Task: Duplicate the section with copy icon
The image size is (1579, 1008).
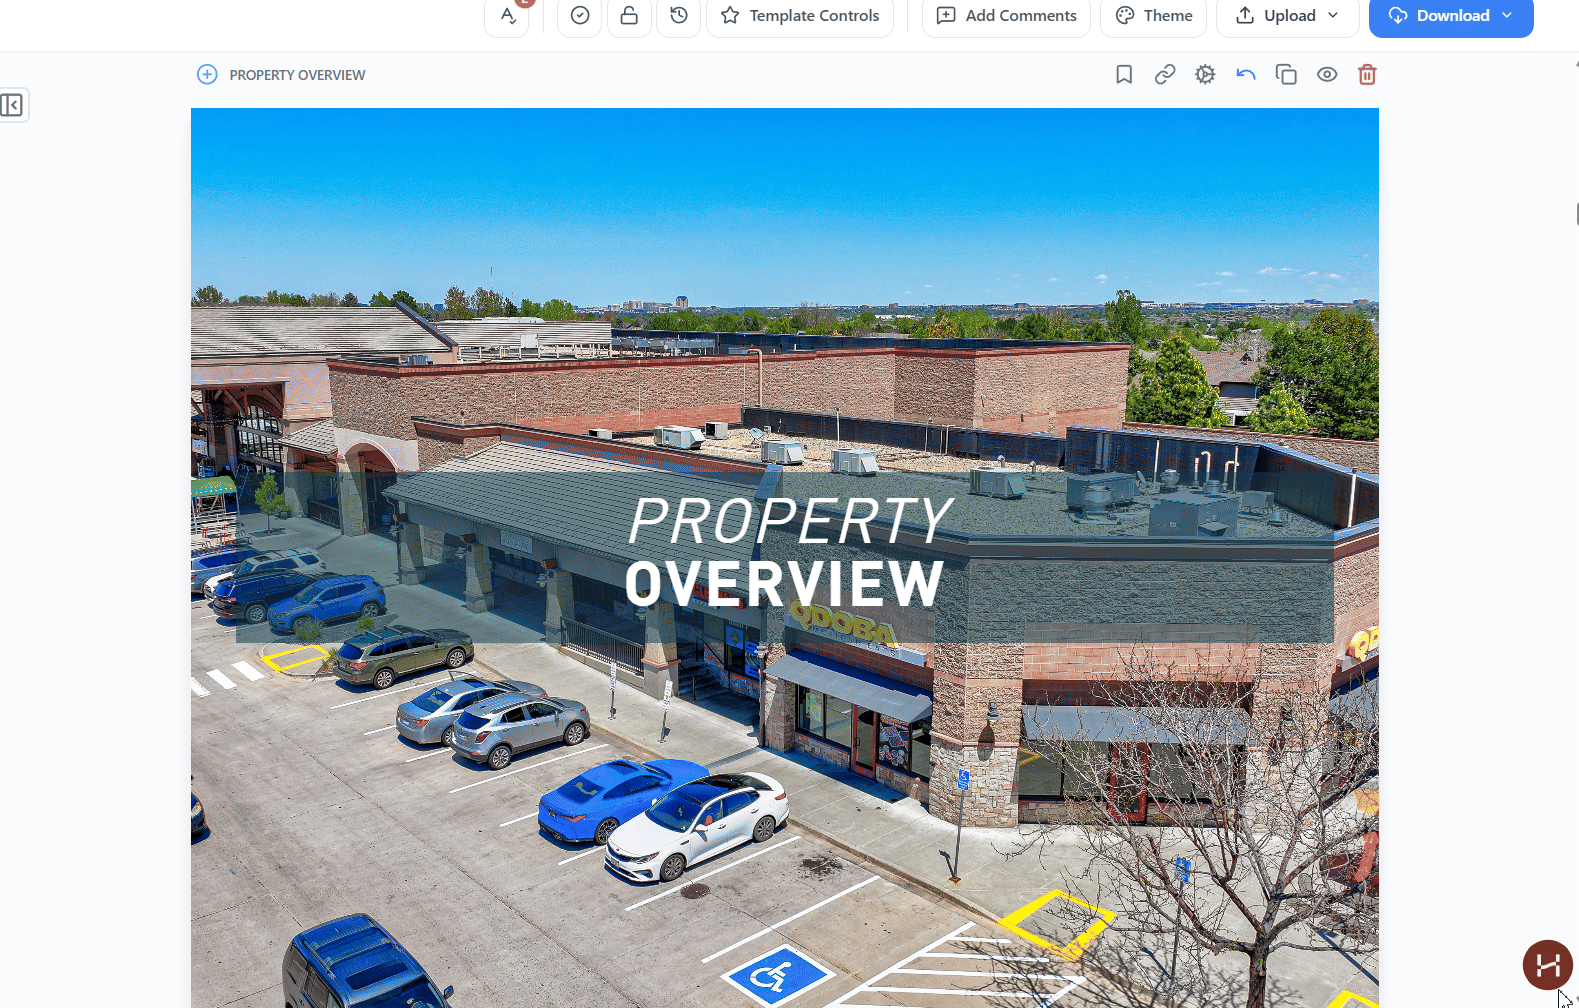Action: (x=1286, y=75)
